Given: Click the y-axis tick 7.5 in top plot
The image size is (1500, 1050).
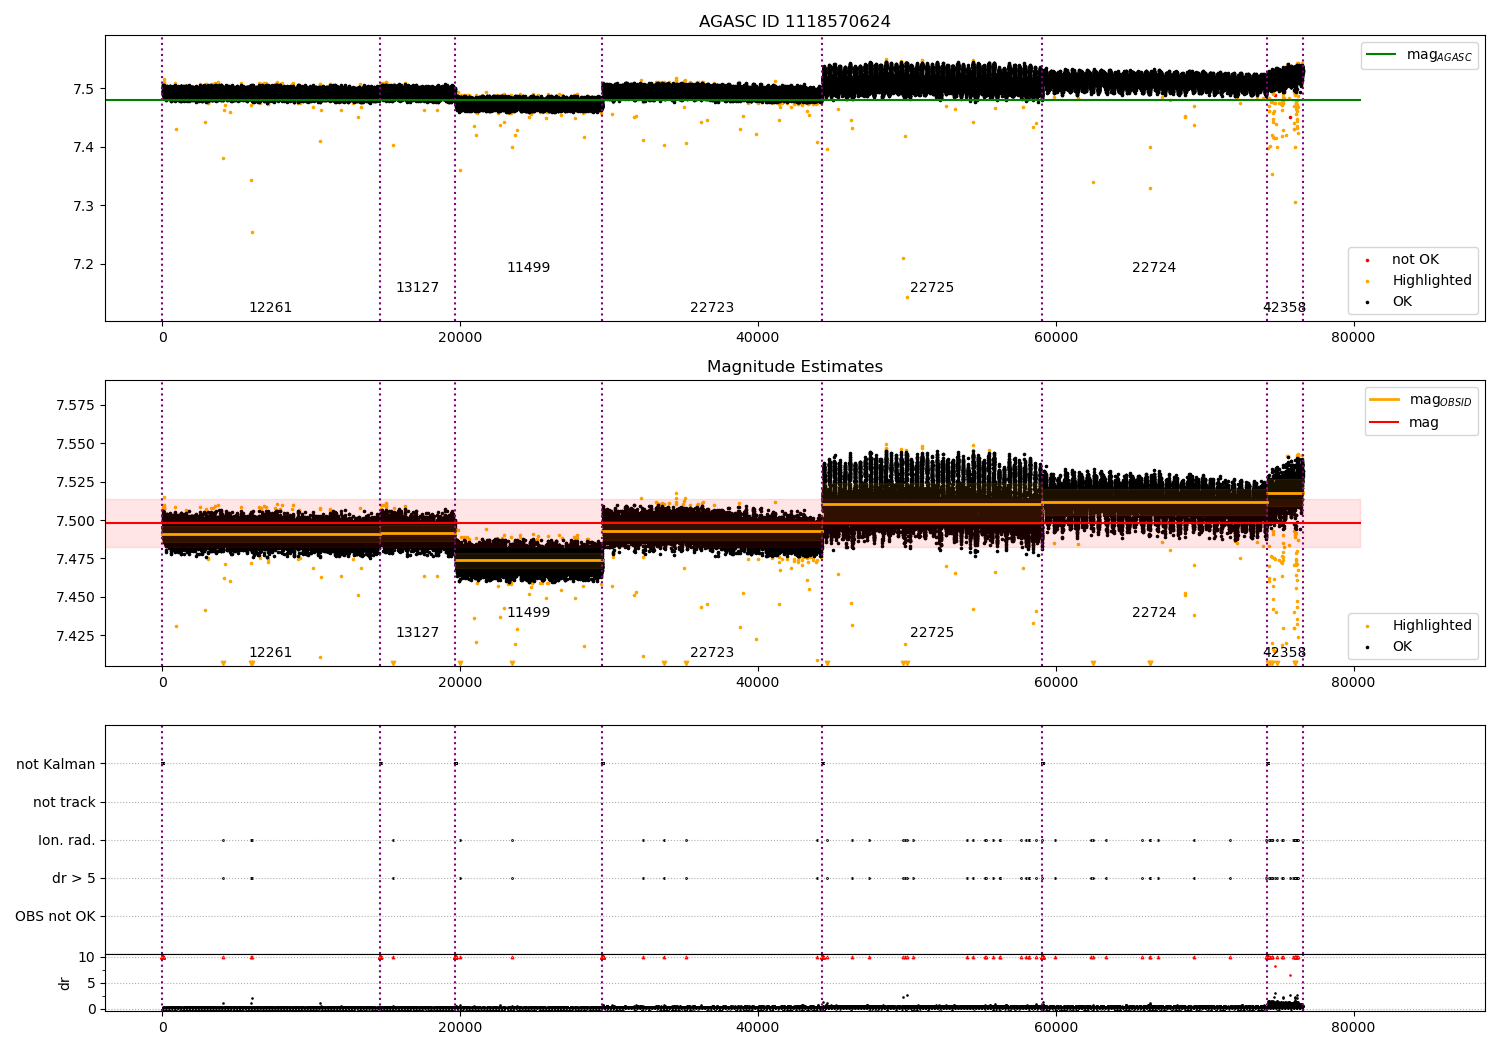Looking at the screenshot, I should click(x=84, y=89).
